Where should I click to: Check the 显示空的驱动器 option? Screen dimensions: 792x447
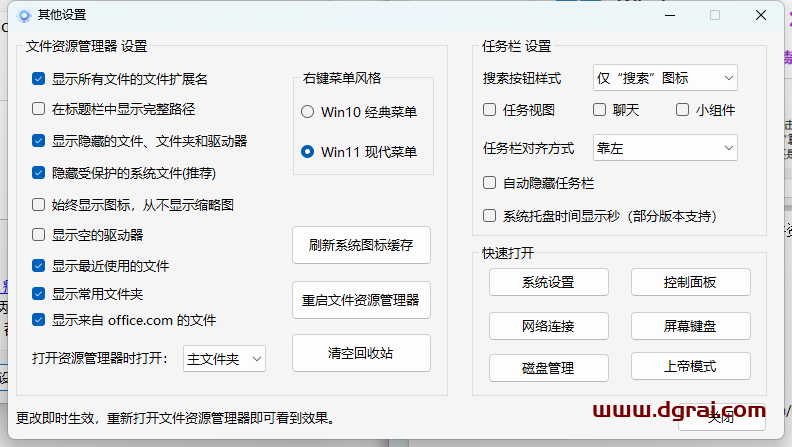38,234
